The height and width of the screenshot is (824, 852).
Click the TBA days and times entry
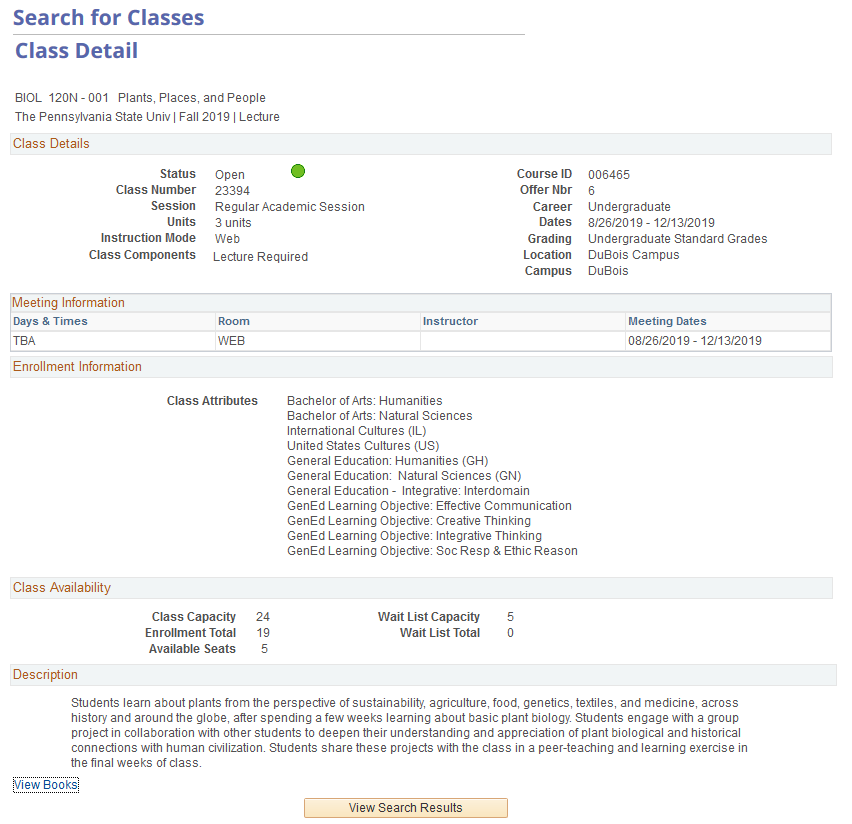[23, 340]
